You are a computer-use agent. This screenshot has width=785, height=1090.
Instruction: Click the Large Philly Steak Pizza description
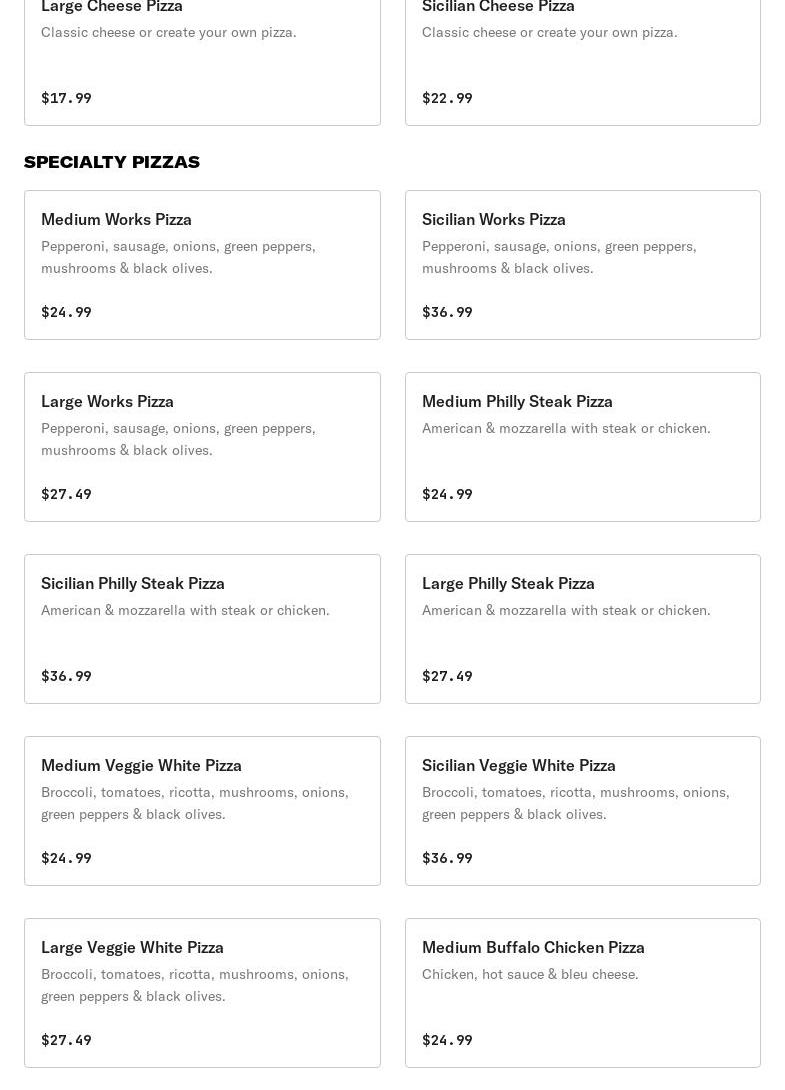coord(566,610)
